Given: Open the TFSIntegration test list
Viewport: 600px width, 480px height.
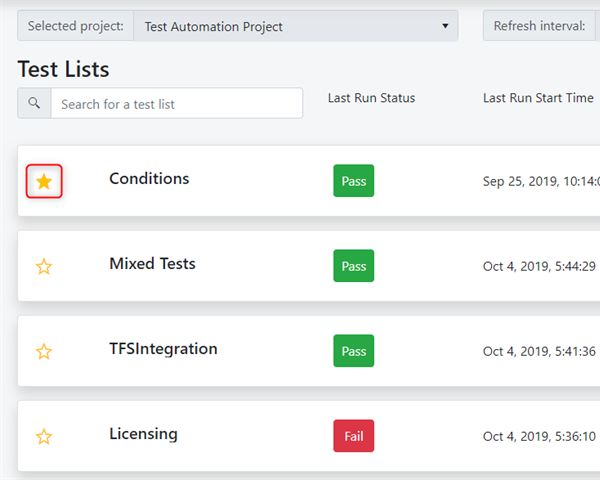Looking at the screenshot, I should [x=163, y=349].
